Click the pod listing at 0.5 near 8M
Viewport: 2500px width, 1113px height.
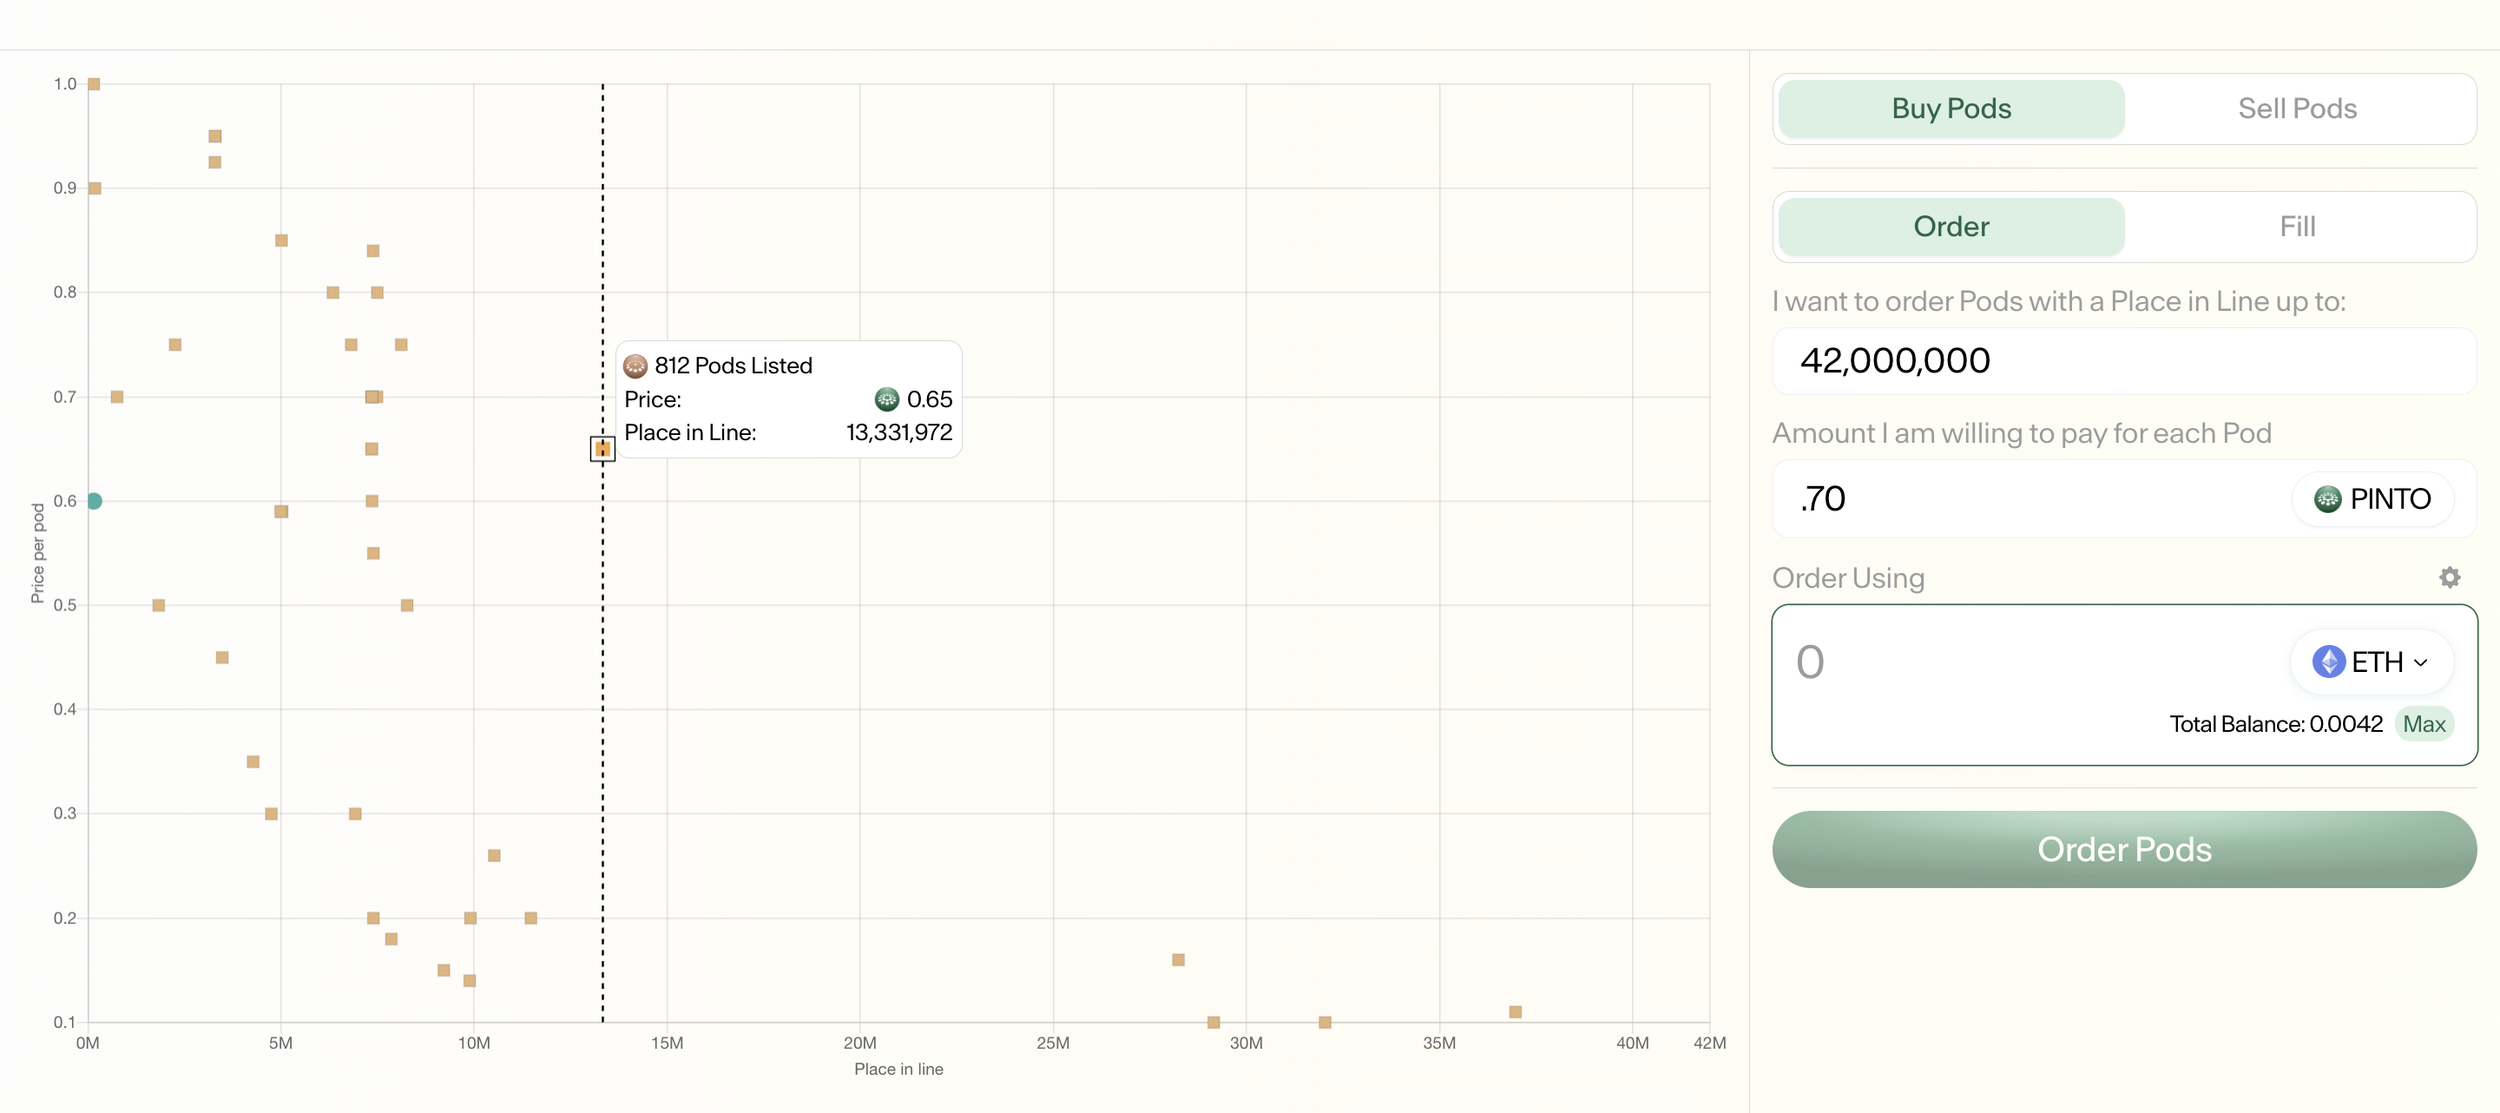(407, 605)
